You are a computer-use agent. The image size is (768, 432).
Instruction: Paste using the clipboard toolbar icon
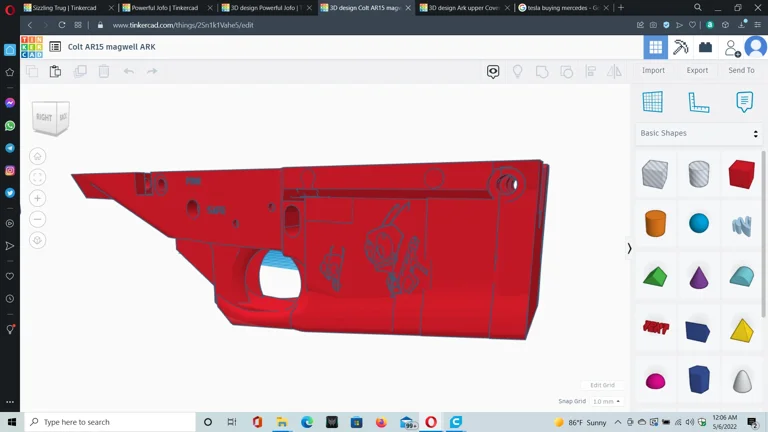tap(56, 72)
